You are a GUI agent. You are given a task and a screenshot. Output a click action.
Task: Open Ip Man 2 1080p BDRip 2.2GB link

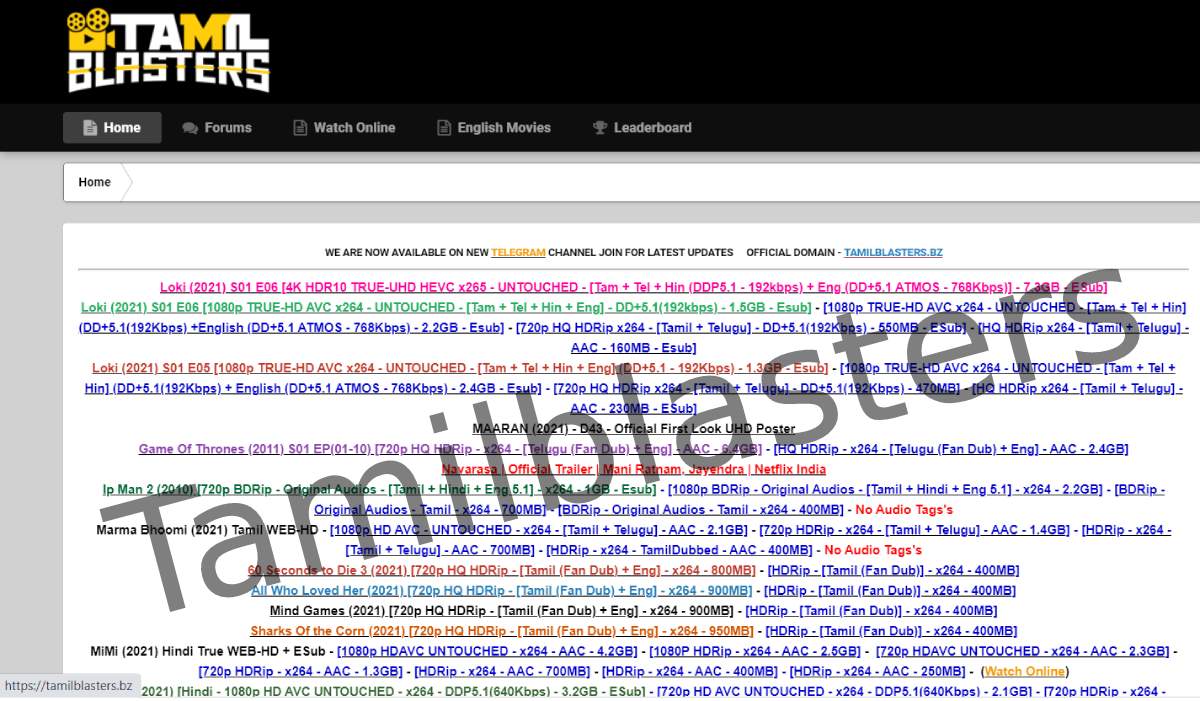(885, 489)
